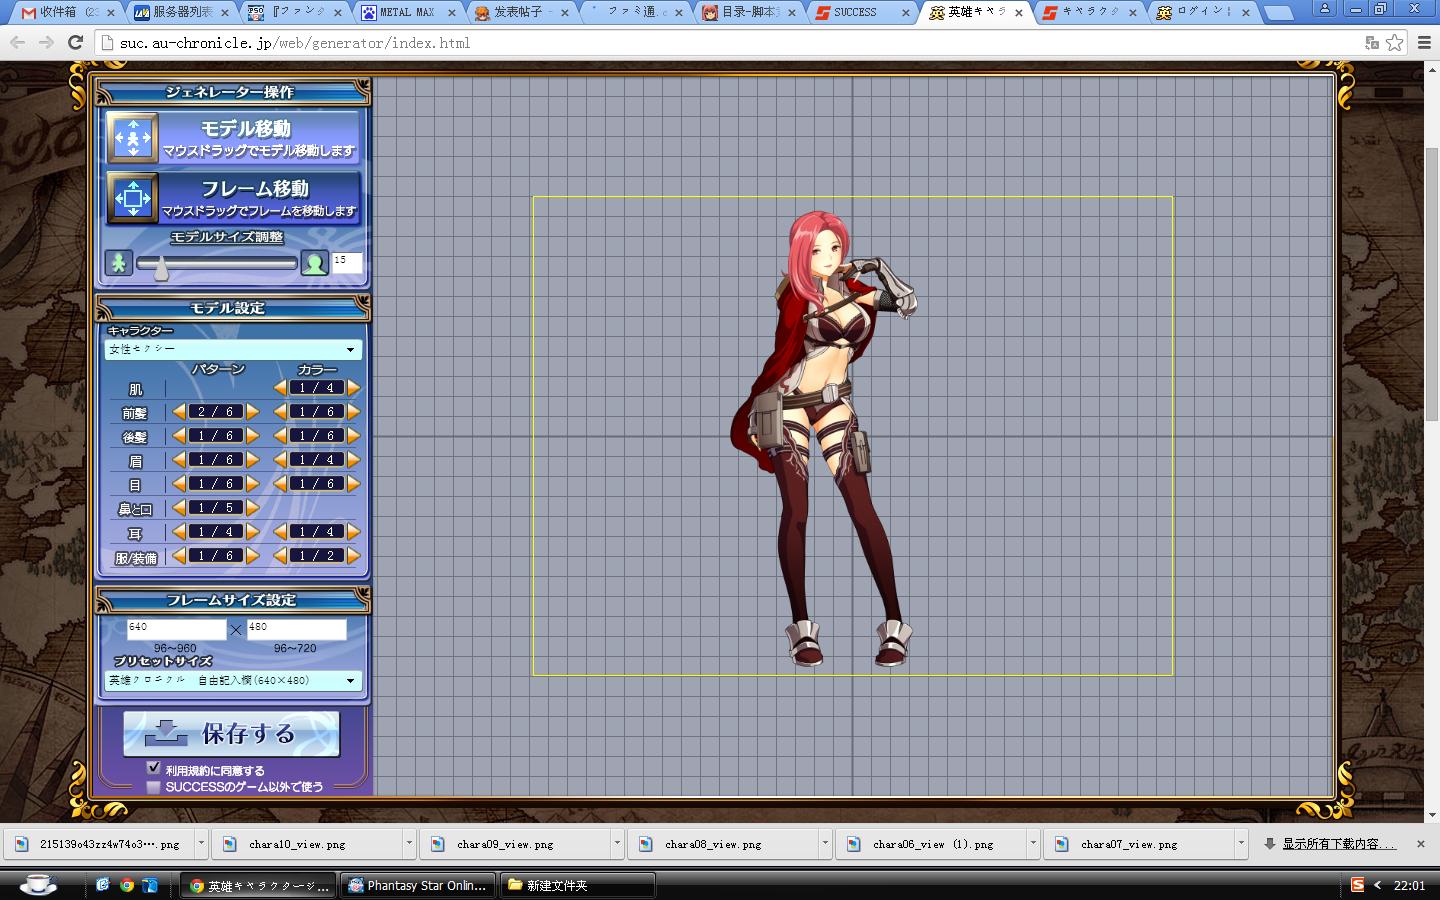
Task: Toggle 利用規約に同意する checkbox
Action: (x=153, y=768)
